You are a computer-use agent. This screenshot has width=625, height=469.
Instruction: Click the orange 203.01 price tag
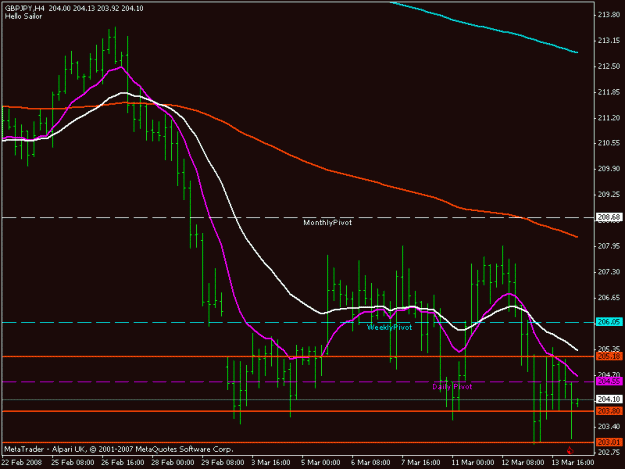click(609, 442)
